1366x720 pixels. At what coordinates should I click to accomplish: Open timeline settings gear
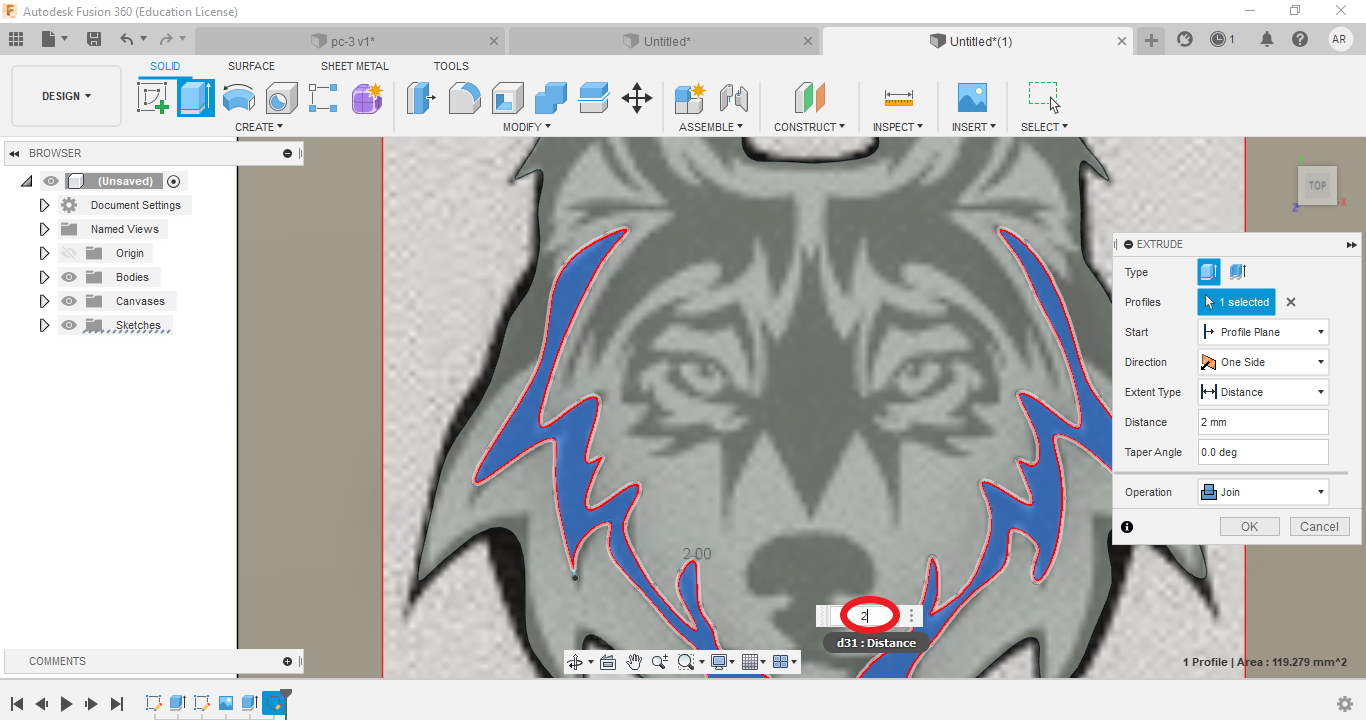(1346, 704)
